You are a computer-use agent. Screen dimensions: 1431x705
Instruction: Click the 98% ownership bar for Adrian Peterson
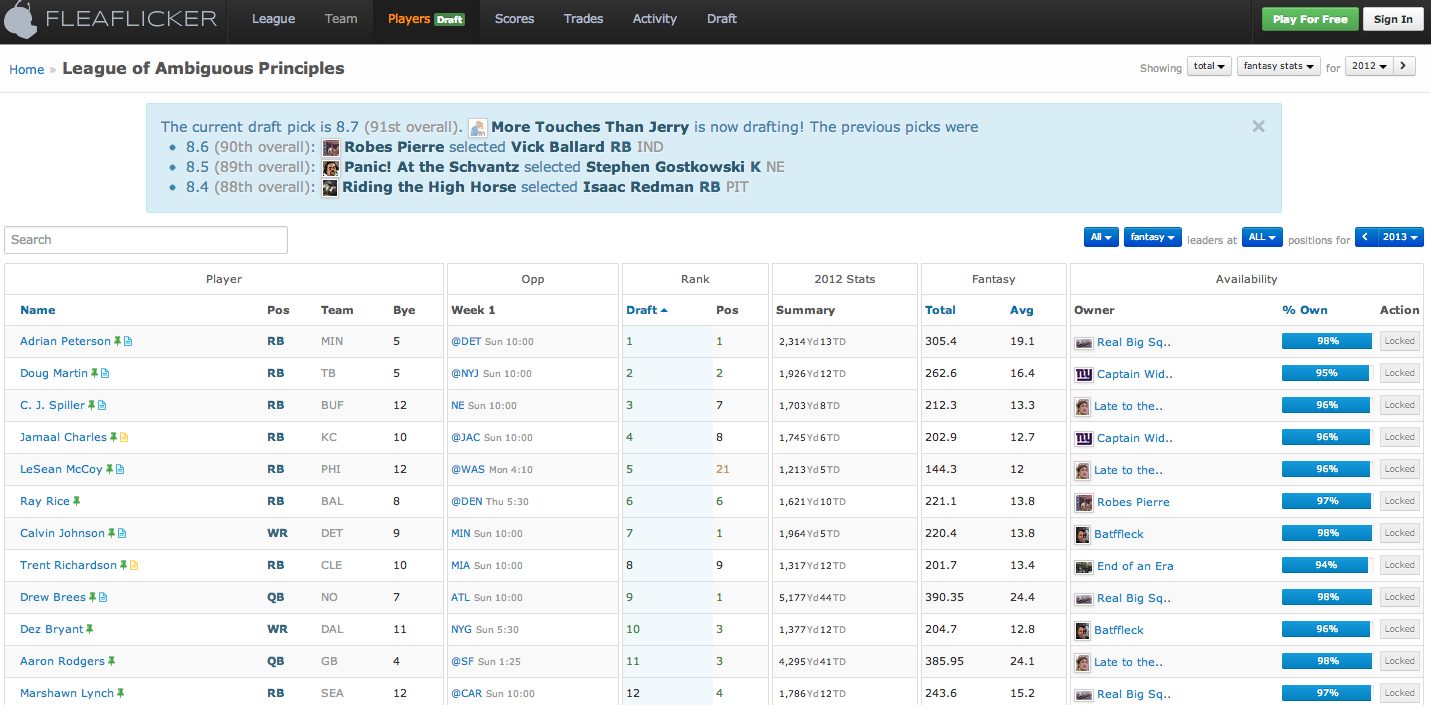pyautogui.click(x=1327, y=342)
